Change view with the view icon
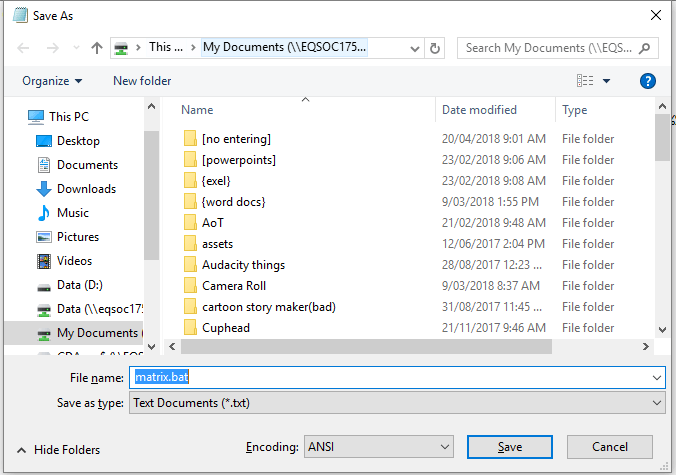The image size is (676, 475). pos(585,81)
